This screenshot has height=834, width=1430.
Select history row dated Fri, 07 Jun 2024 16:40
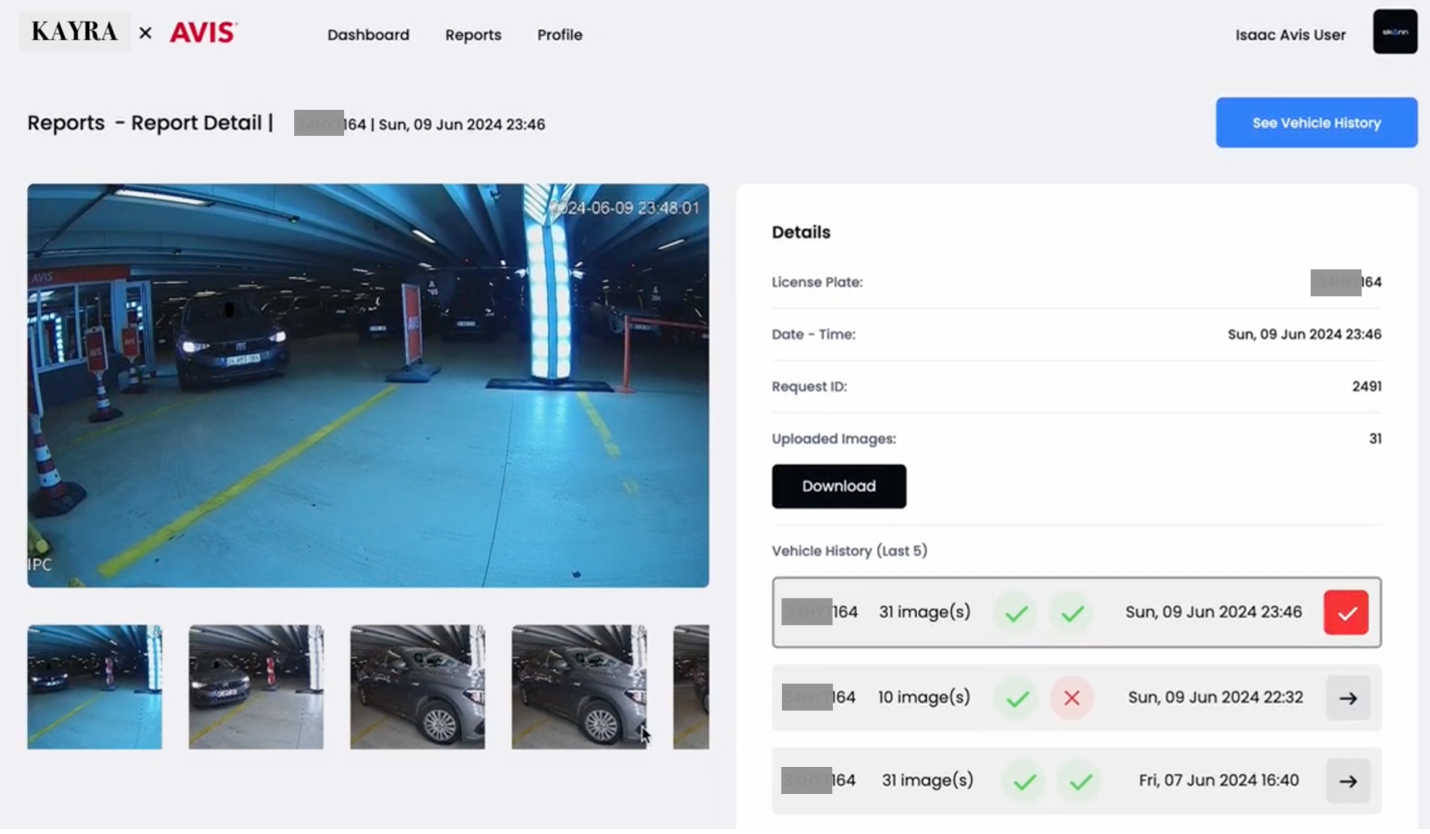coord(1077,781)
